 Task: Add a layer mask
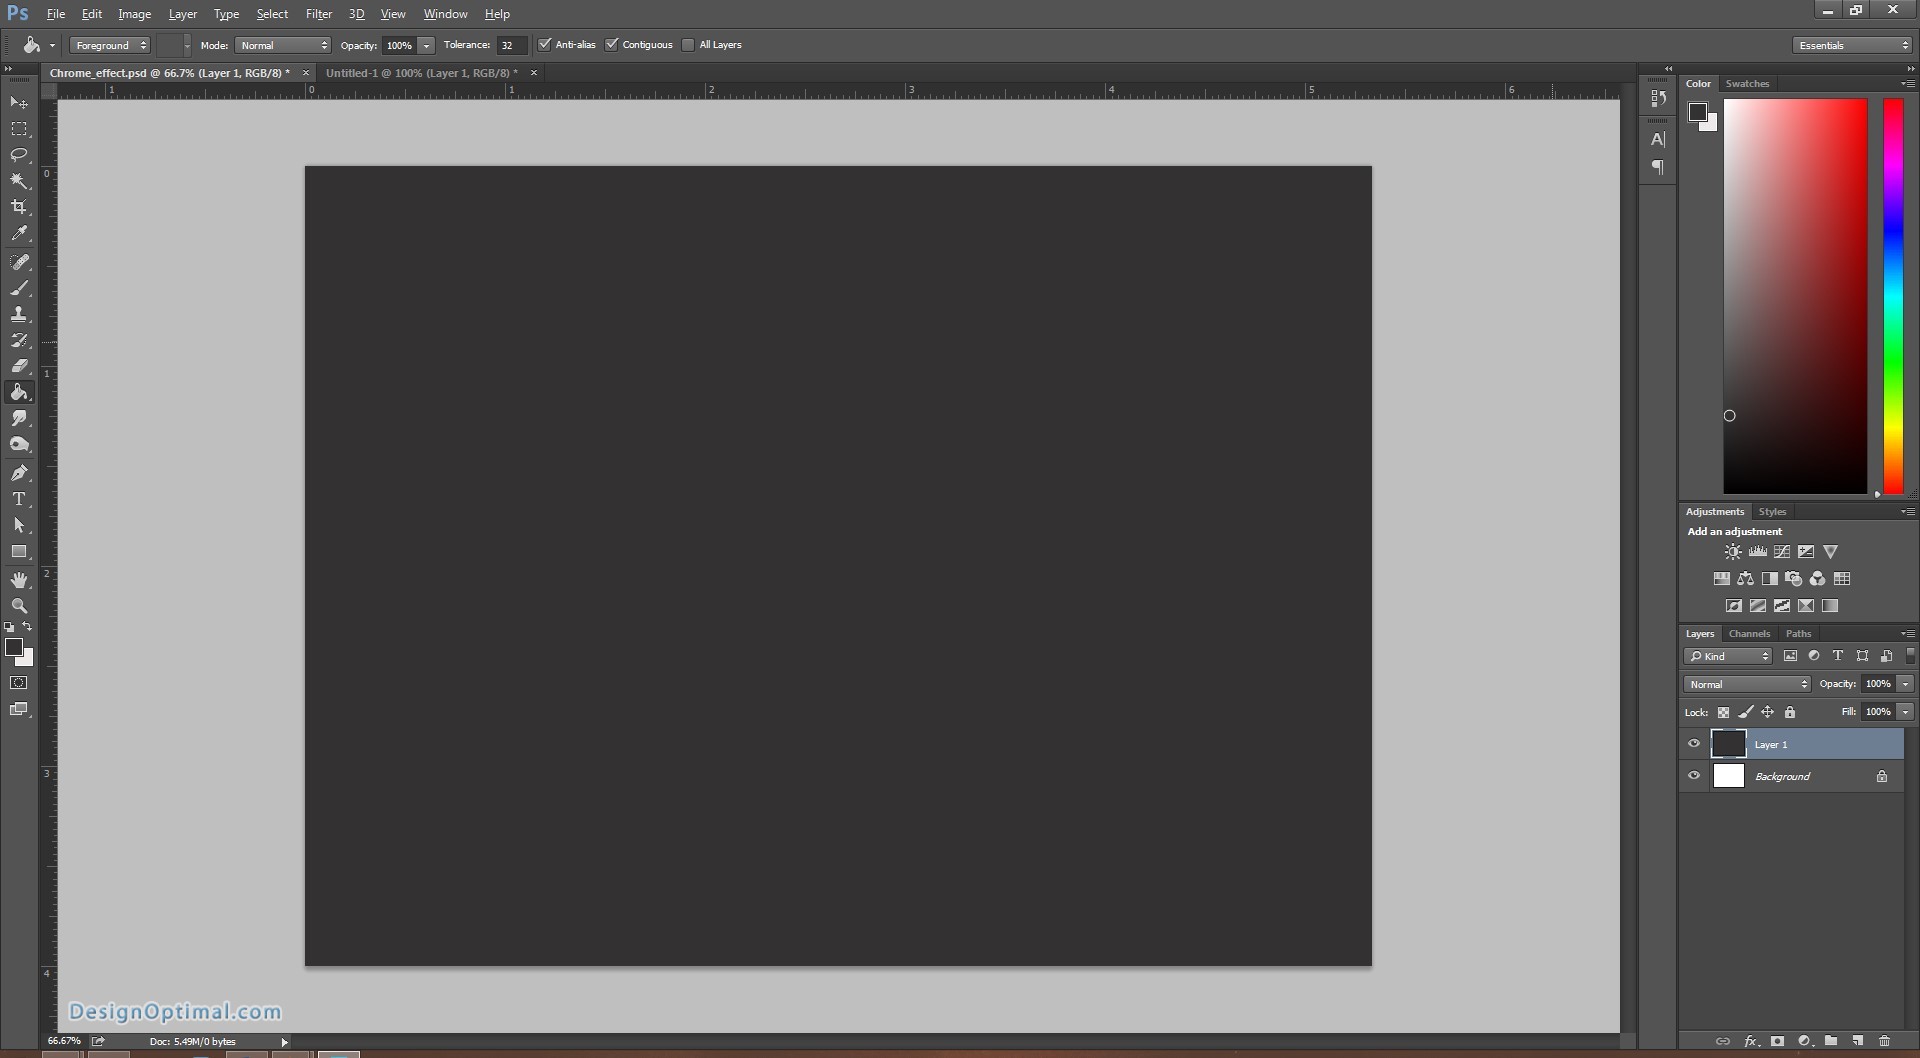[1777, 1041]
